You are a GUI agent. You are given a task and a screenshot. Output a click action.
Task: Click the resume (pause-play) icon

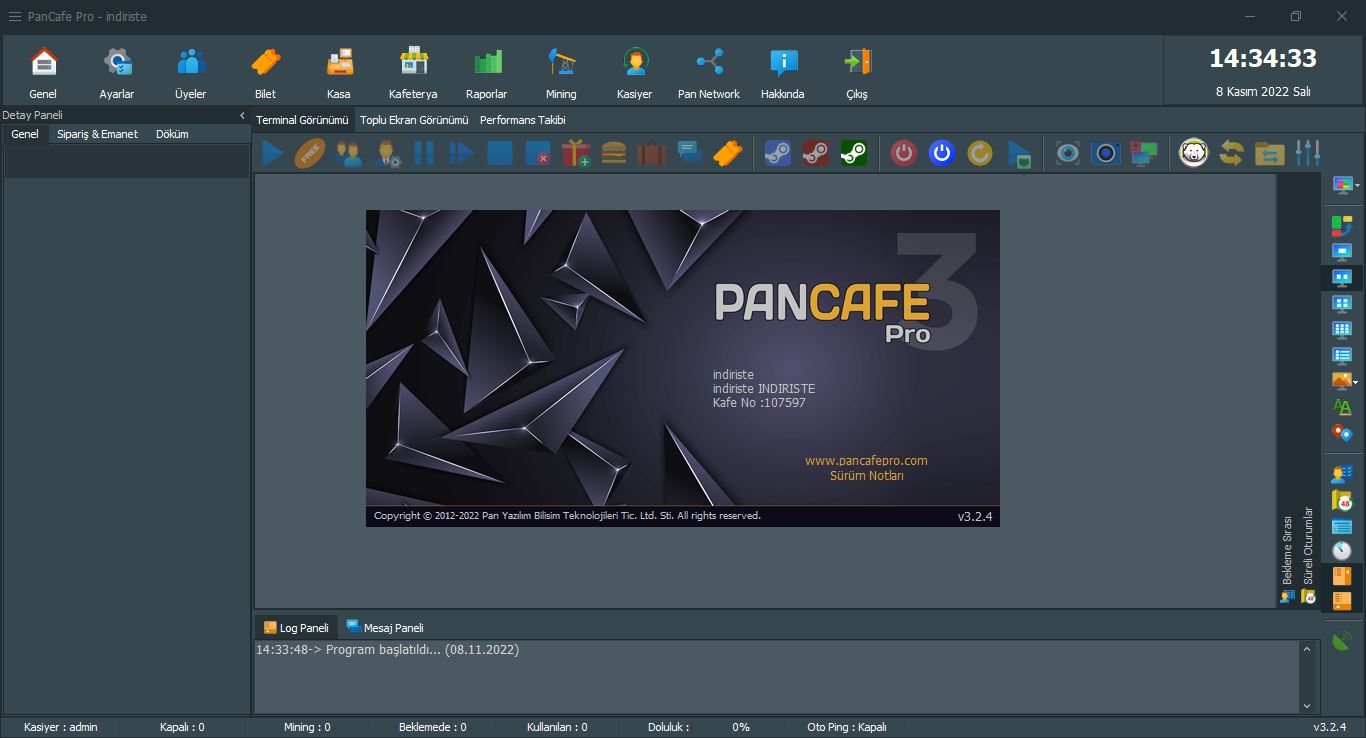[462, 153]
